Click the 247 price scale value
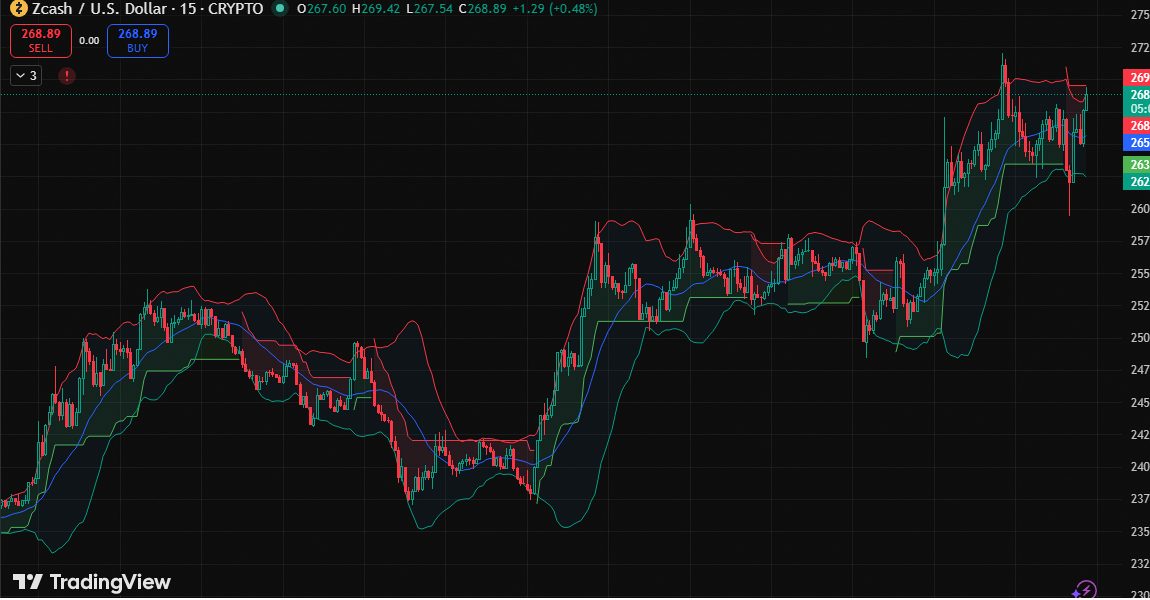 [x=1140, y=370]
